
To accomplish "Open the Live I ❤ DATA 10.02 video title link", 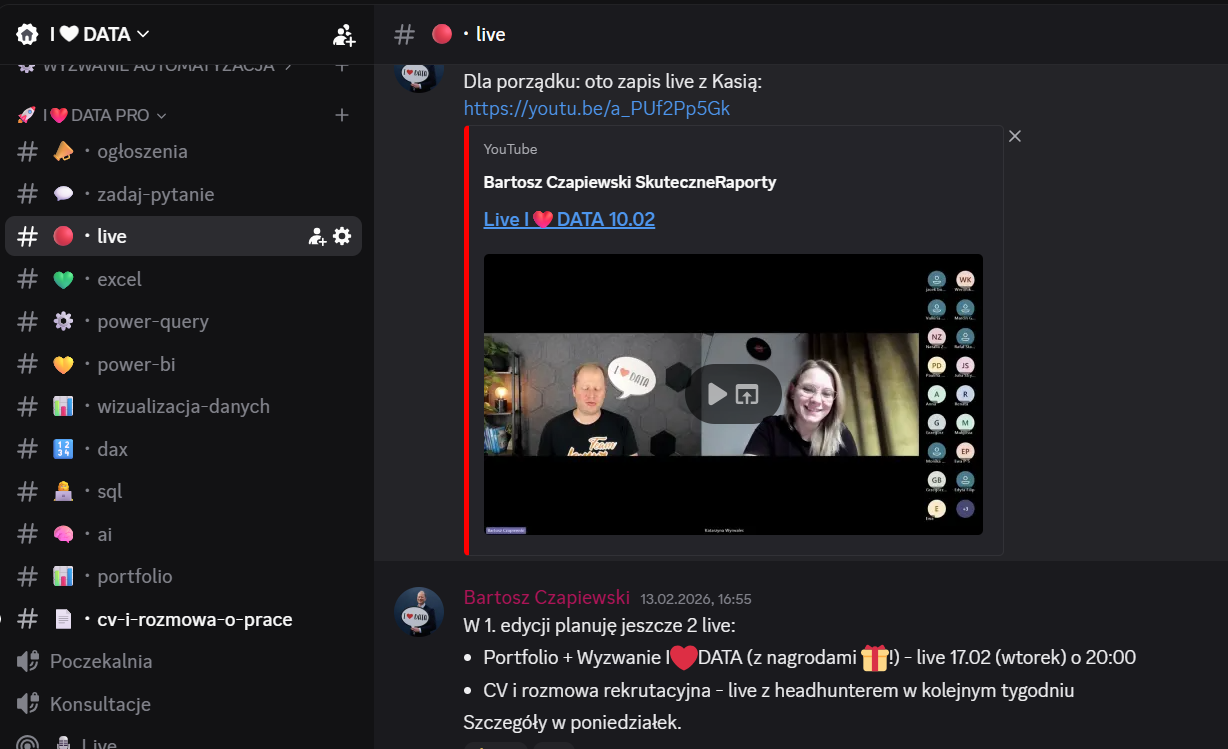I will pyautogui.click(x=569, y=219).
